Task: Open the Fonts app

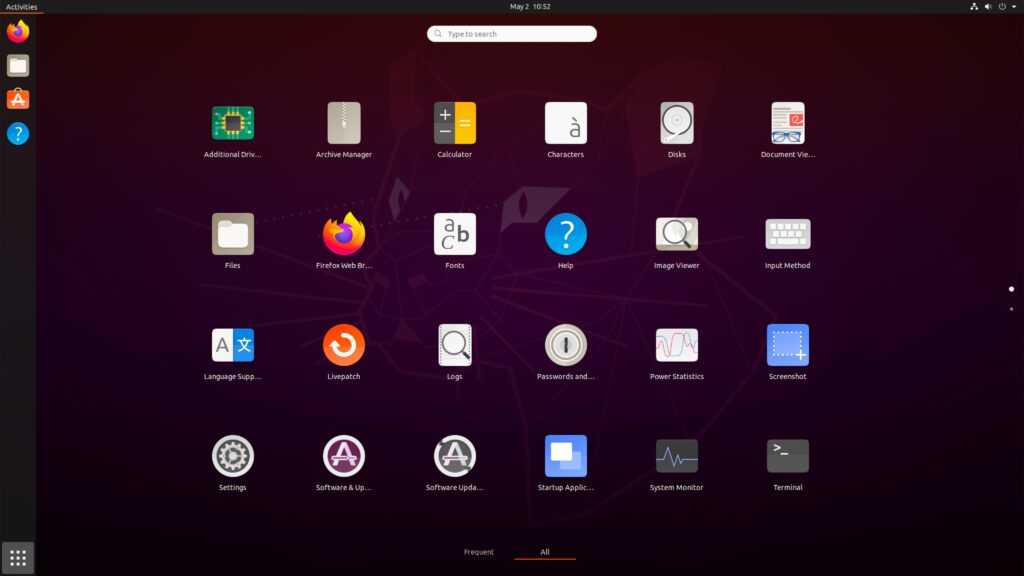Action: (x=455, y=234)
